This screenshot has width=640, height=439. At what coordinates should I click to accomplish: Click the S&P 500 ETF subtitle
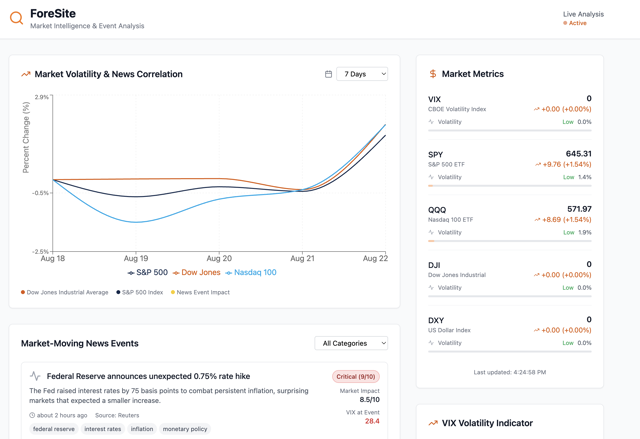[x=447, y=165]
